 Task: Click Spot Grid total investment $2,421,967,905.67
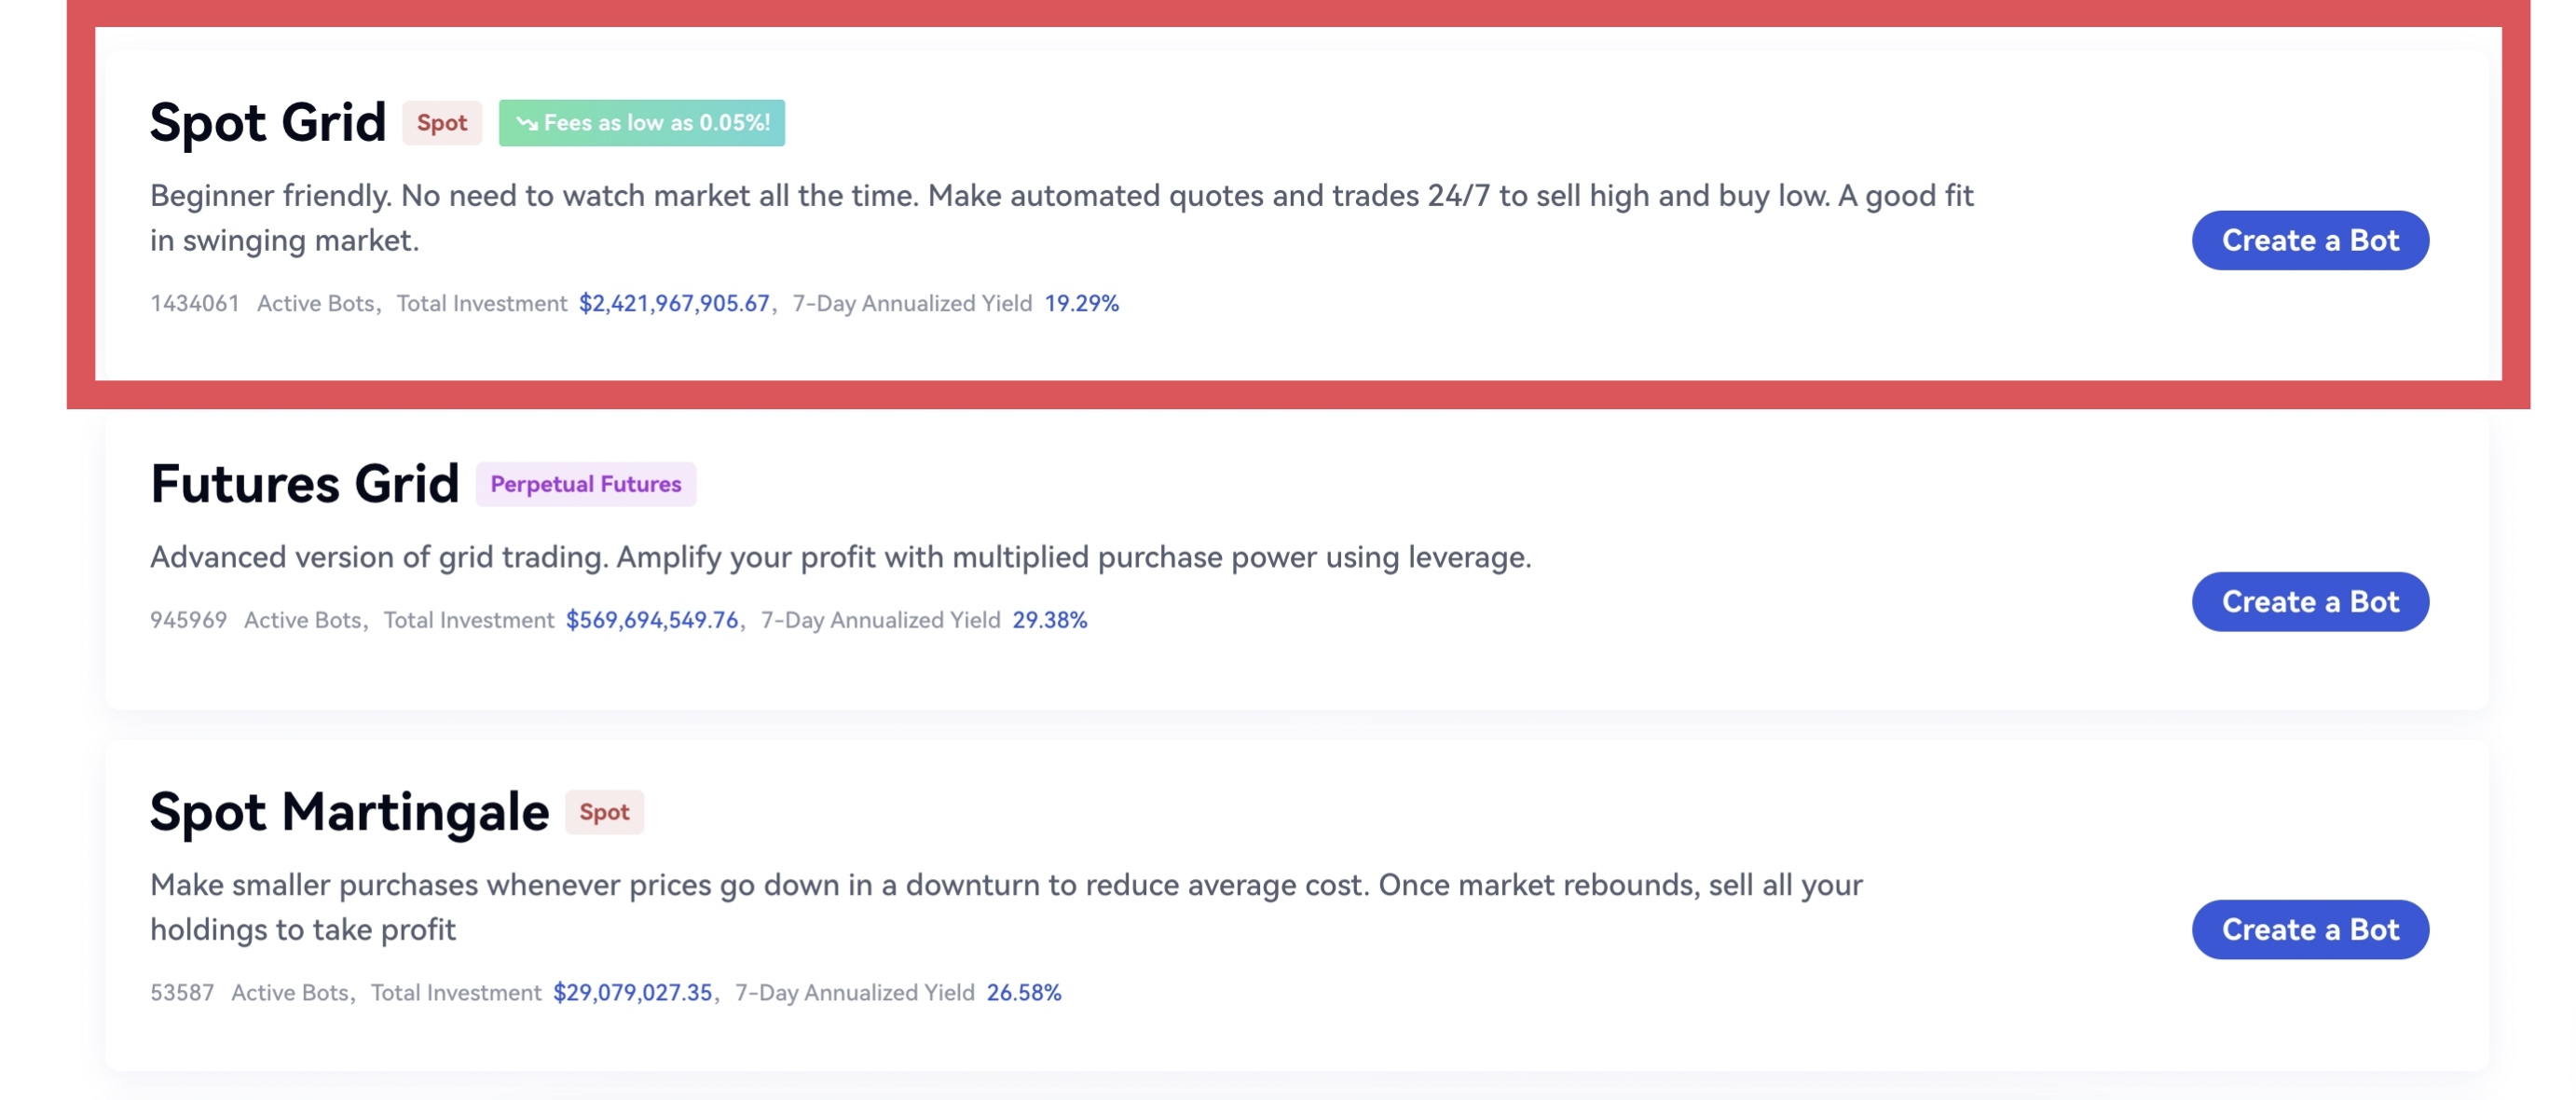click(674, 303)
